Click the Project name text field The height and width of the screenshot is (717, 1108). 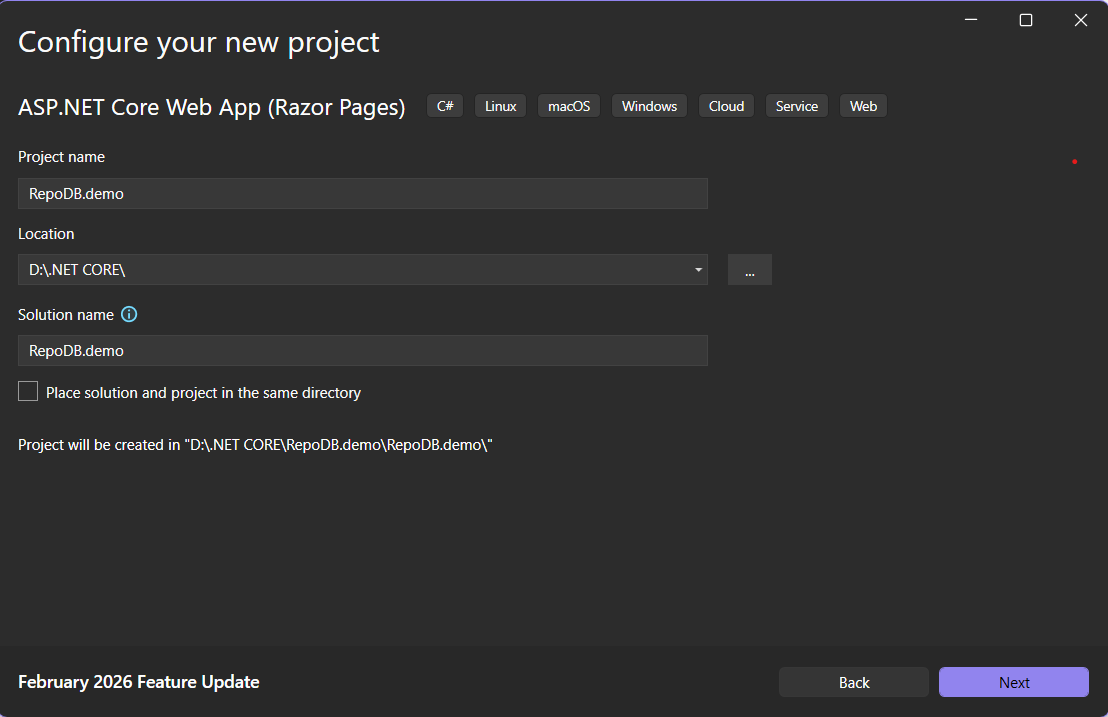click(362, 194)
